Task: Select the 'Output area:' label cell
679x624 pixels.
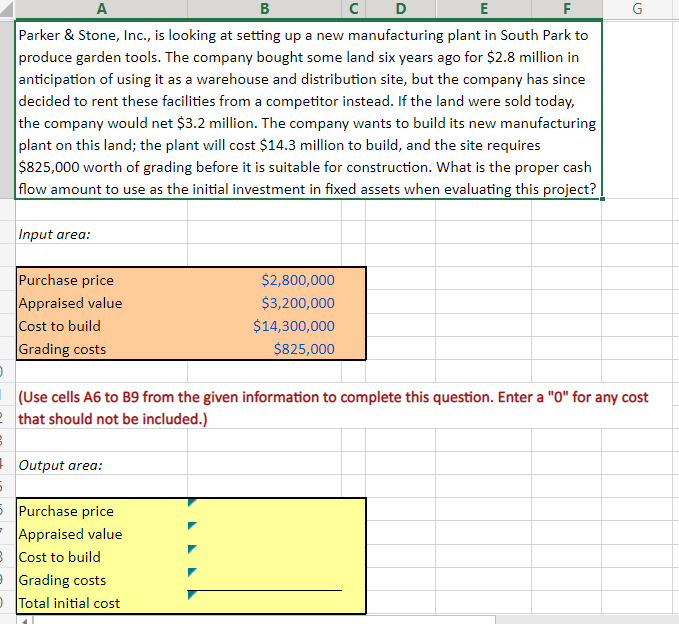Action: click(101, 465)
